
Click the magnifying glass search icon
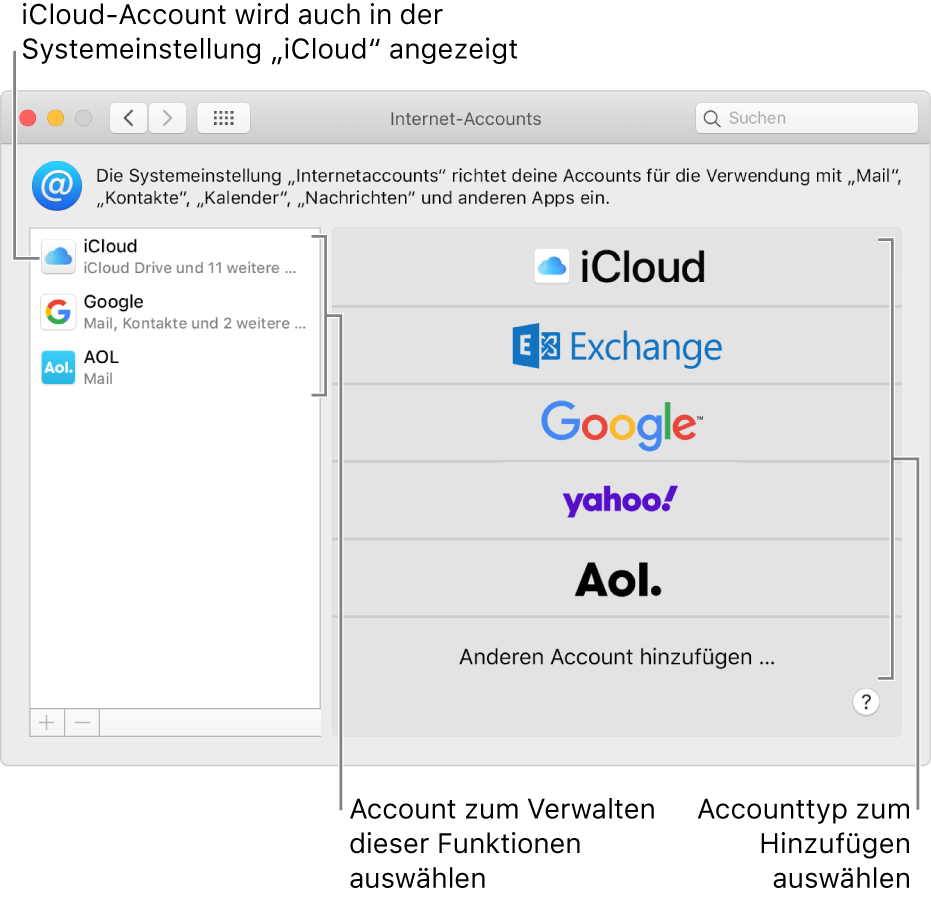[x=711, y=119]
